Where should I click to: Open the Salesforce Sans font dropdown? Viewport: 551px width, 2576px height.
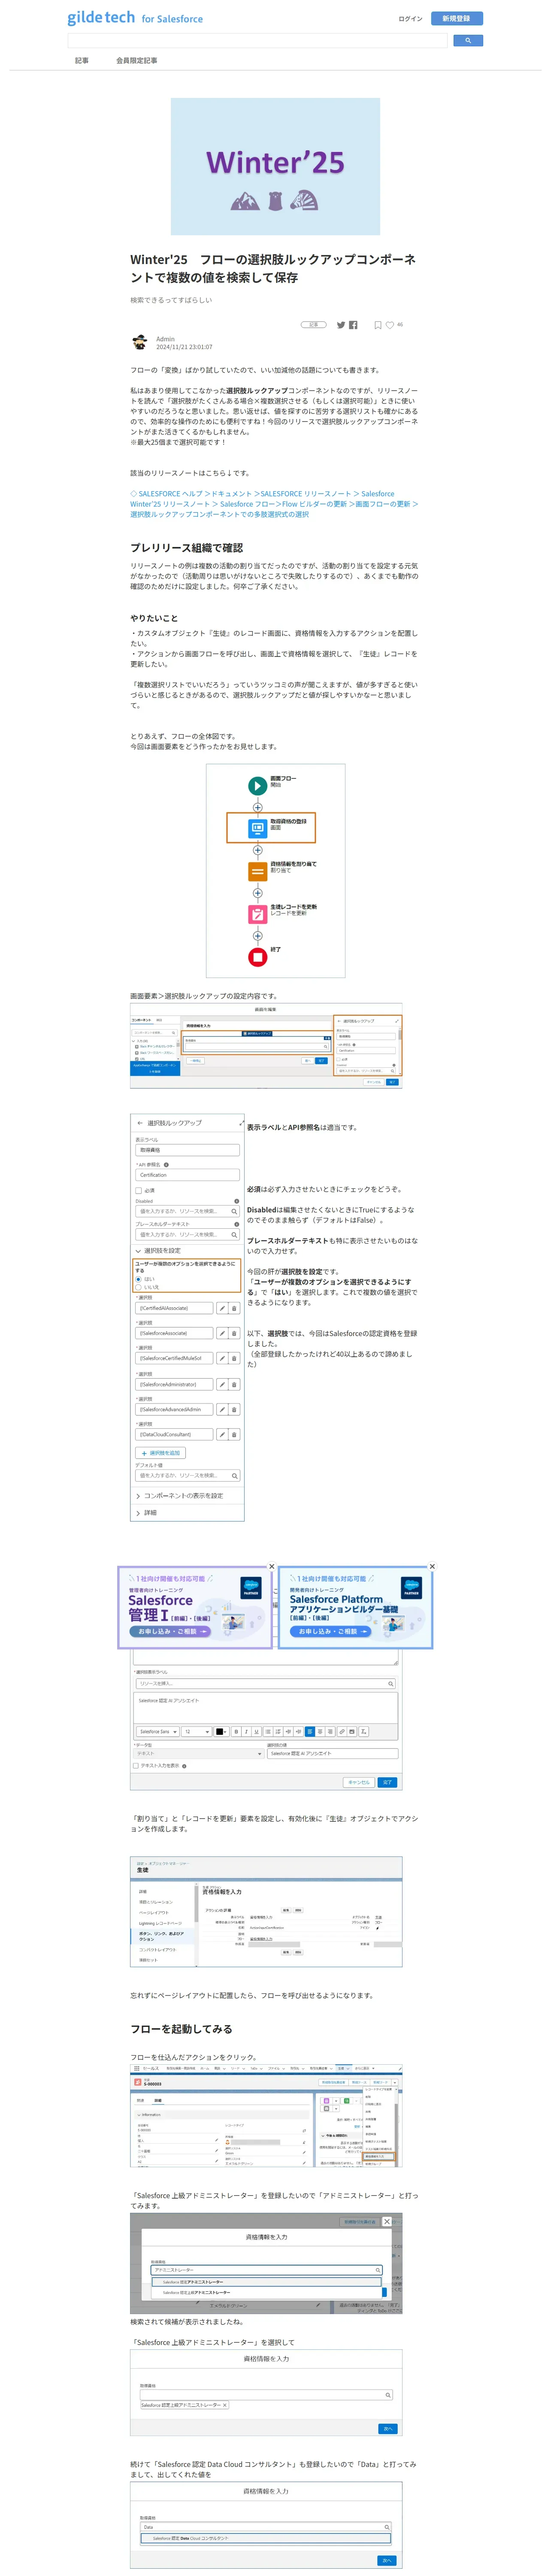click(157, 1731)
